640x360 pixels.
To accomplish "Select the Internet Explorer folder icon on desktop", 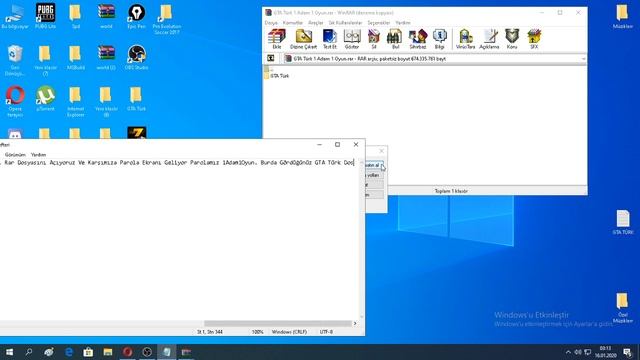I will [x=76, y=101].
